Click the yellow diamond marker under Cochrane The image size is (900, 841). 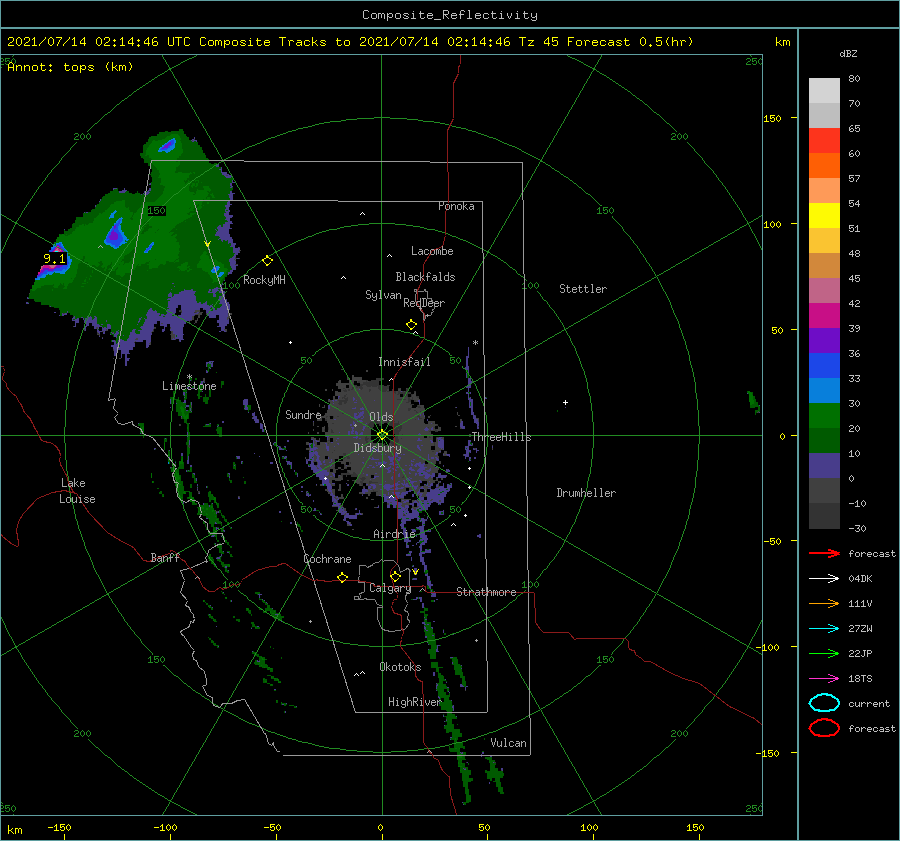[x=342, y=577]
